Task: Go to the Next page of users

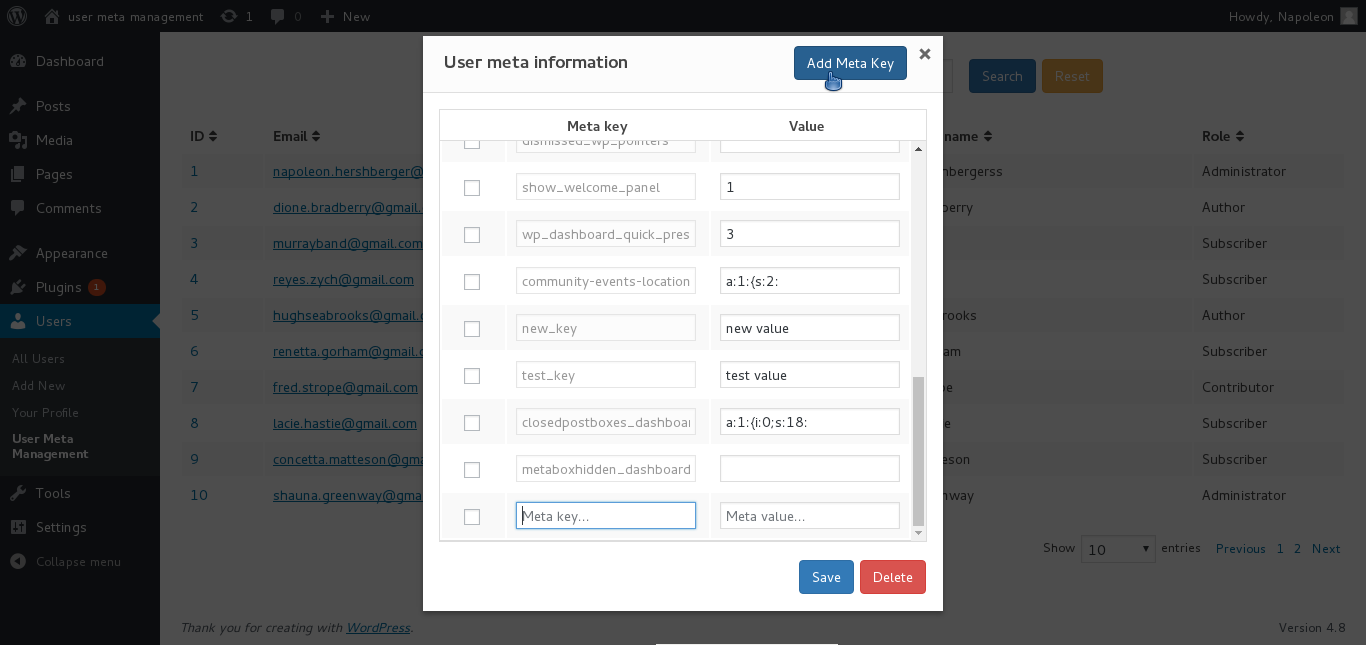Action: point(1326,549)
